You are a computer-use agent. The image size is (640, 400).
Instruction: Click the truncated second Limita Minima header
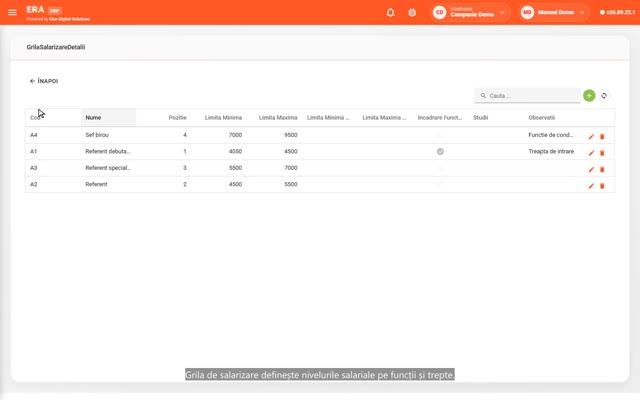(328, 118)
